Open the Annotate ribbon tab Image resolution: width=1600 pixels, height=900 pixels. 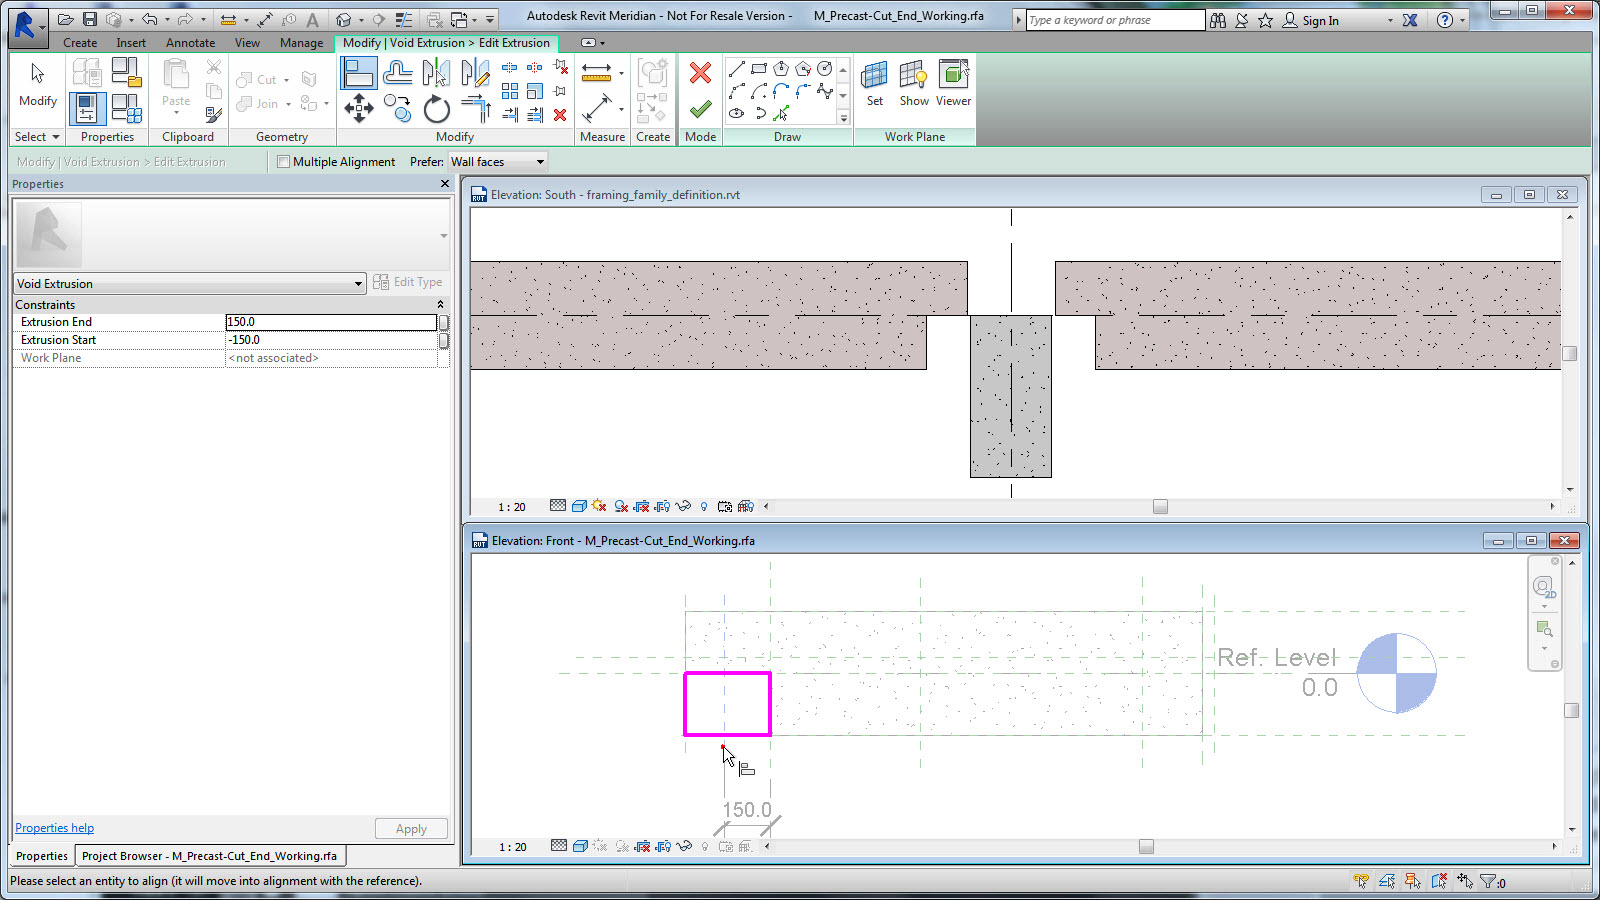[190, 43]
